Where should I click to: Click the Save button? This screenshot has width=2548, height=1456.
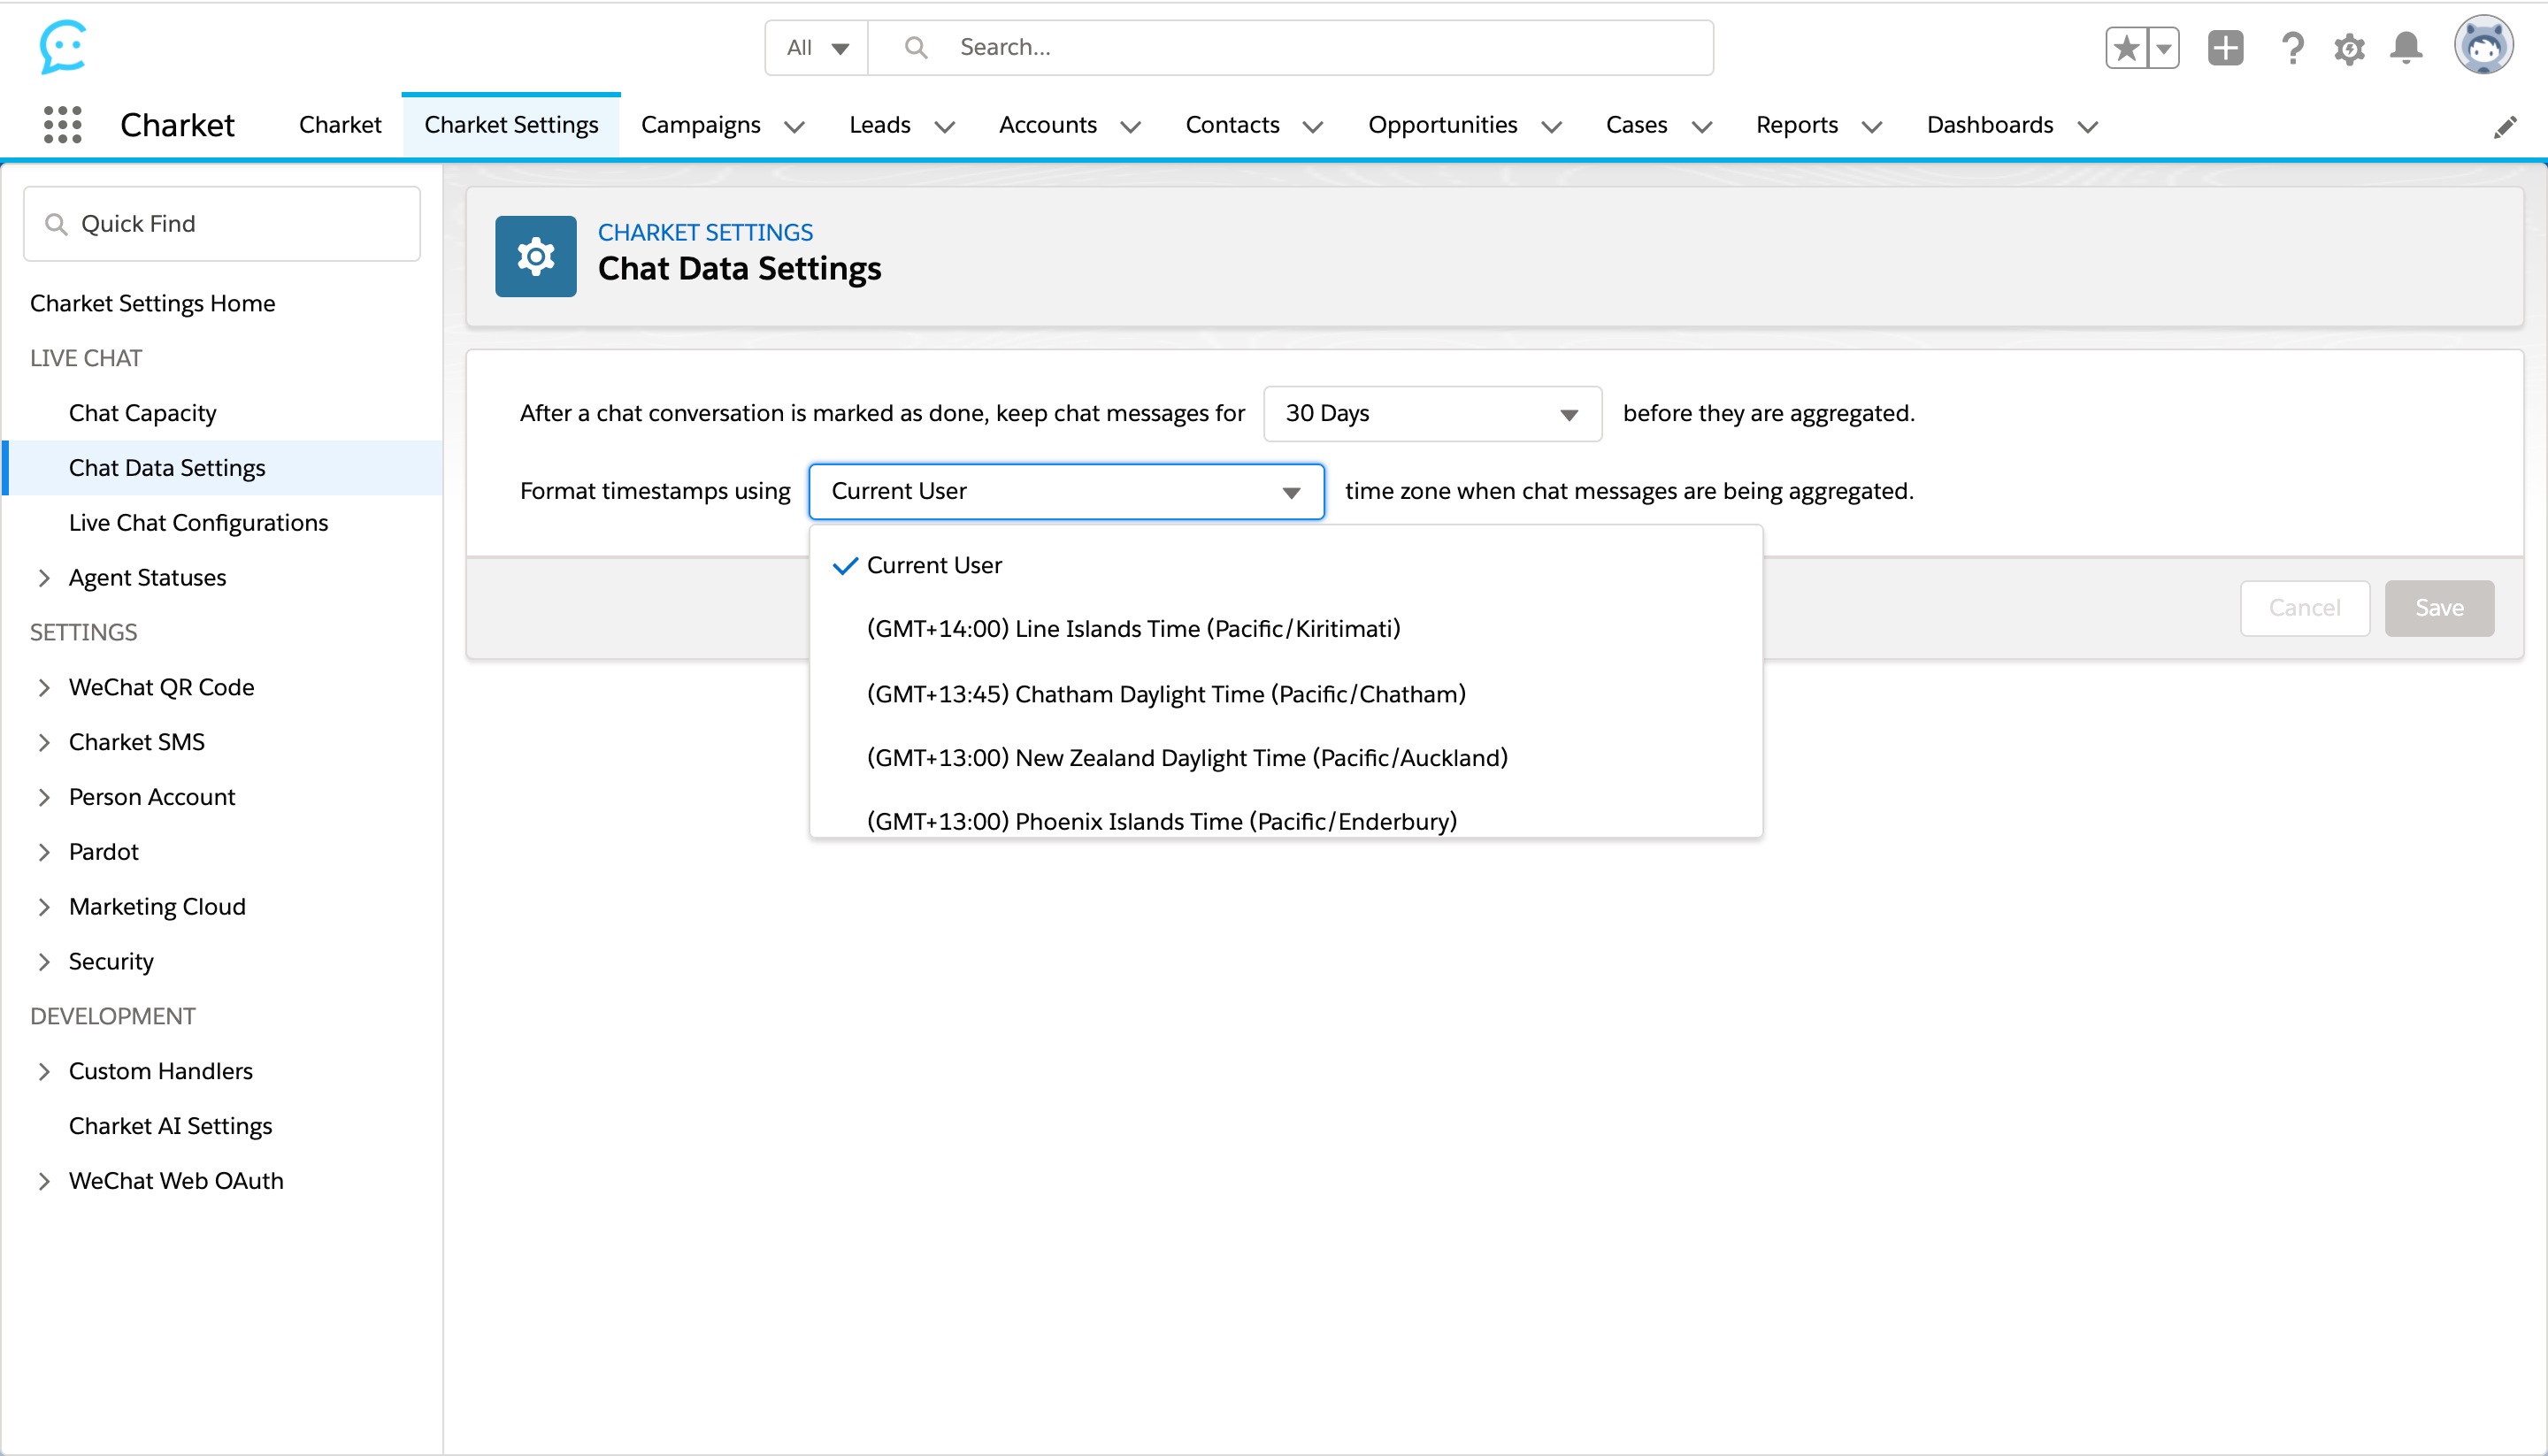(2438, 608)
